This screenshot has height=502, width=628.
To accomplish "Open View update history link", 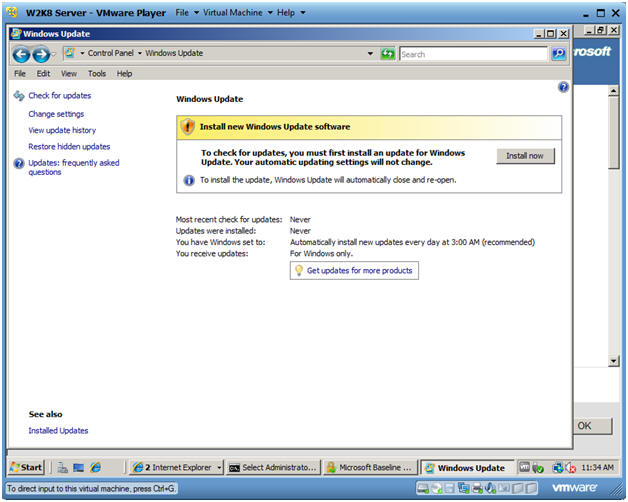I will [62, 131].
